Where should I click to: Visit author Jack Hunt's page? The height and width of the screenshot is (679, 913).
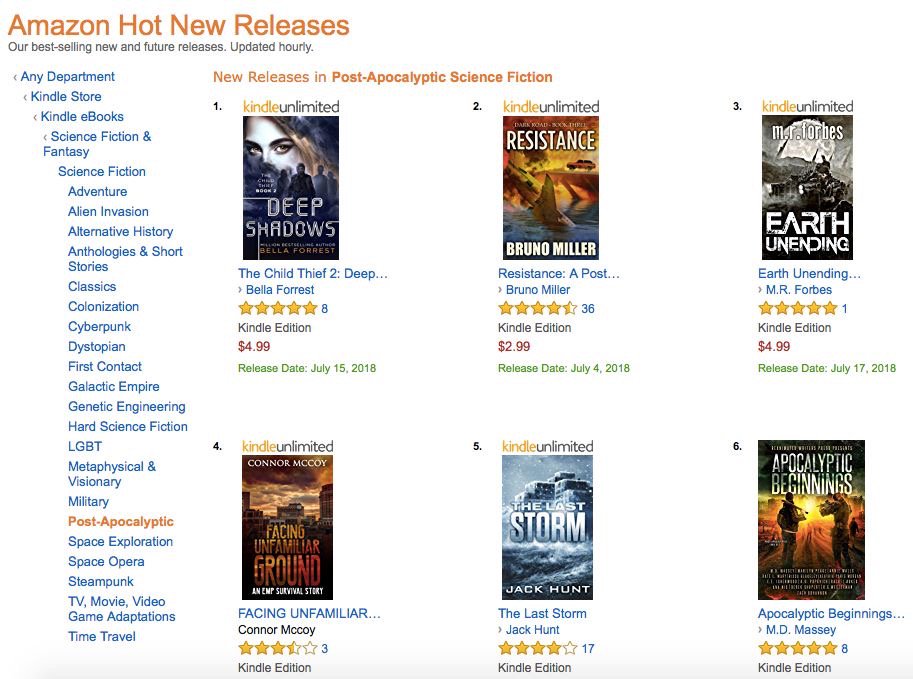pyautogui.click(x=533, y=630)
